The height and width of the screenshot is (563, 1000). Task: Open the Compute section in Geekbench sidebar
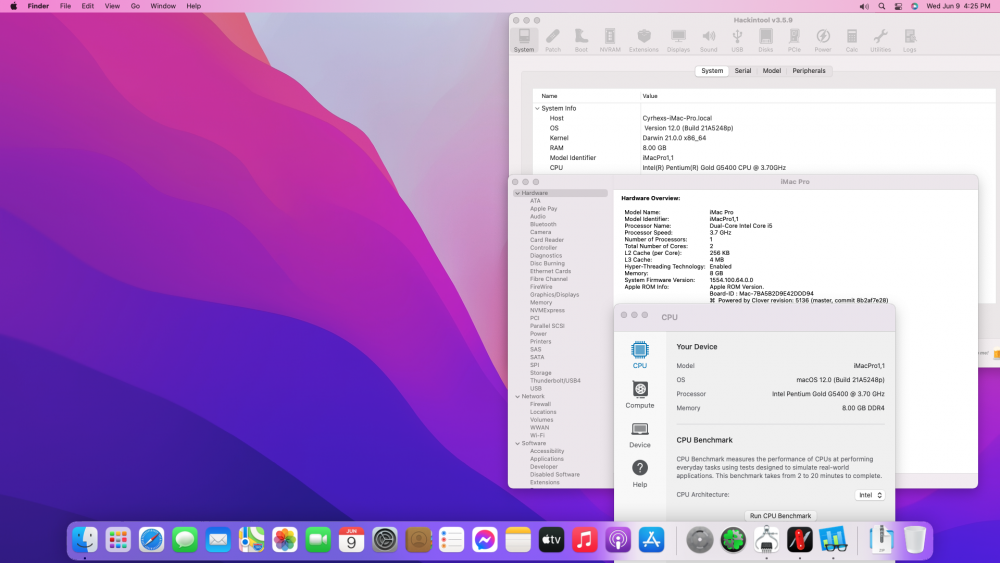640,395
